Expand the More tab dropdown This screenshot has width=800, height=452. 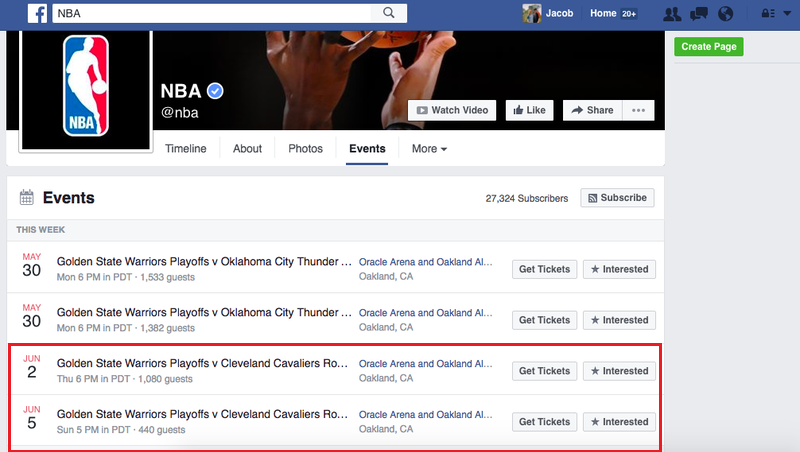(x=429, y=148)
